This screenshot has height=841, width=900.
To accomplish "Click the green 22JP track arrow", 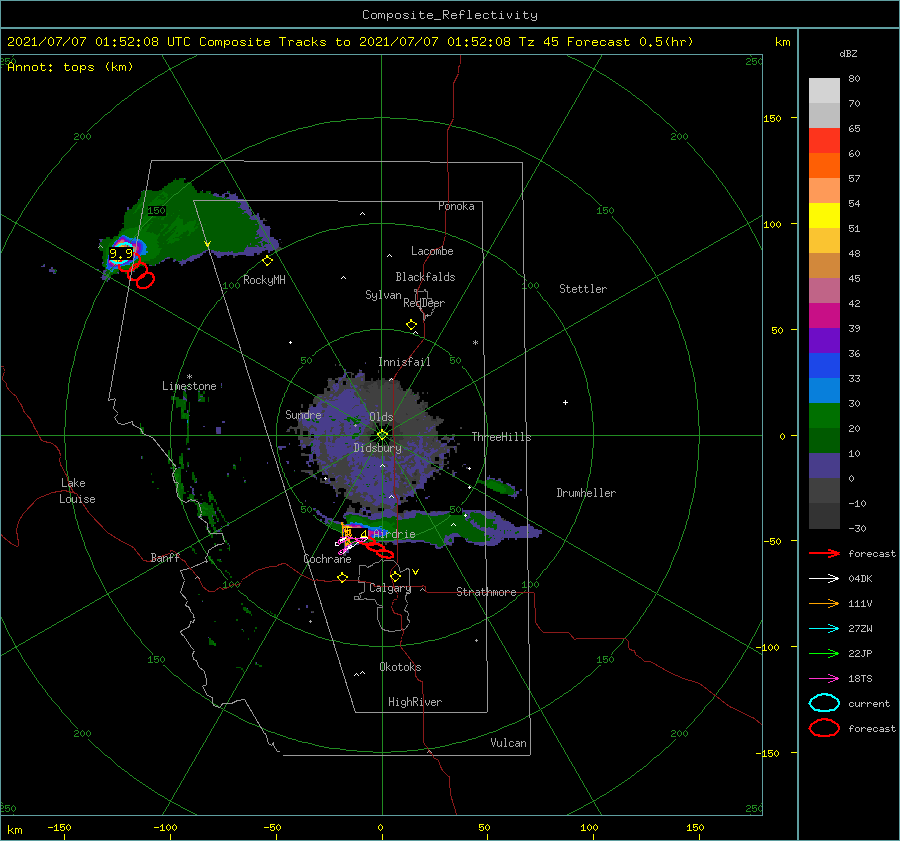I will coord(824,653).
